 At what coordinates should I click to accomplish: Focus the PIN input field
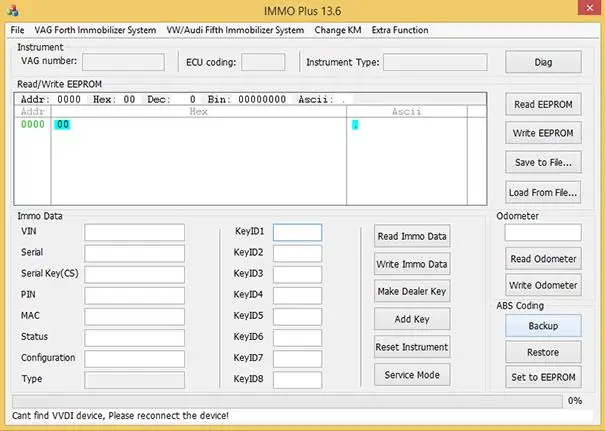(134, 296)
